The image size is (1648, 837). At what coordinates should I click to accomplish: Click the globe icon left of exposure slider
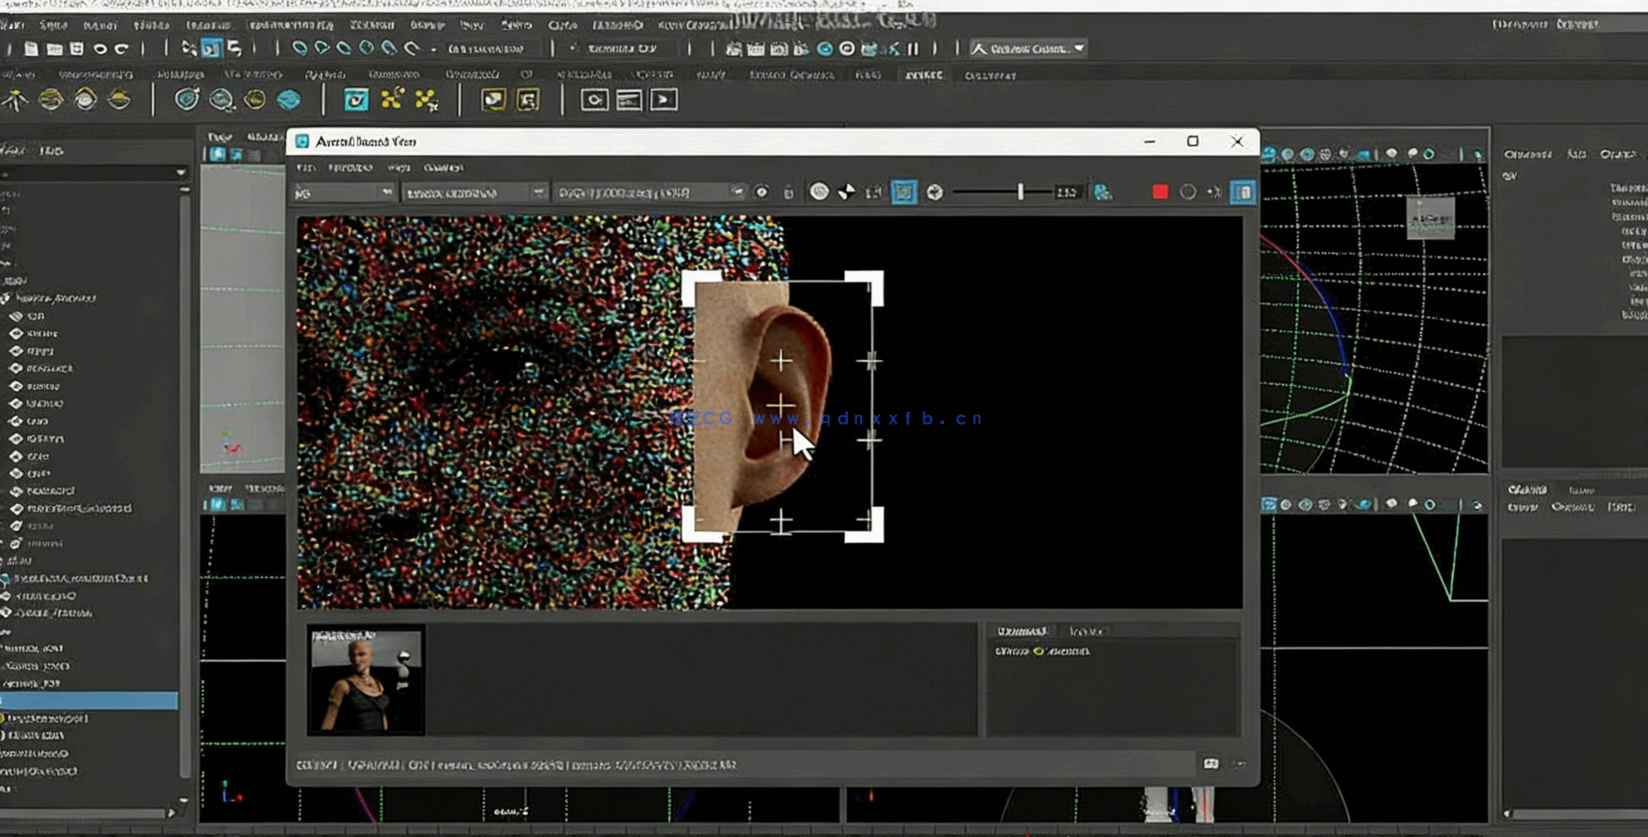(934, 192)
